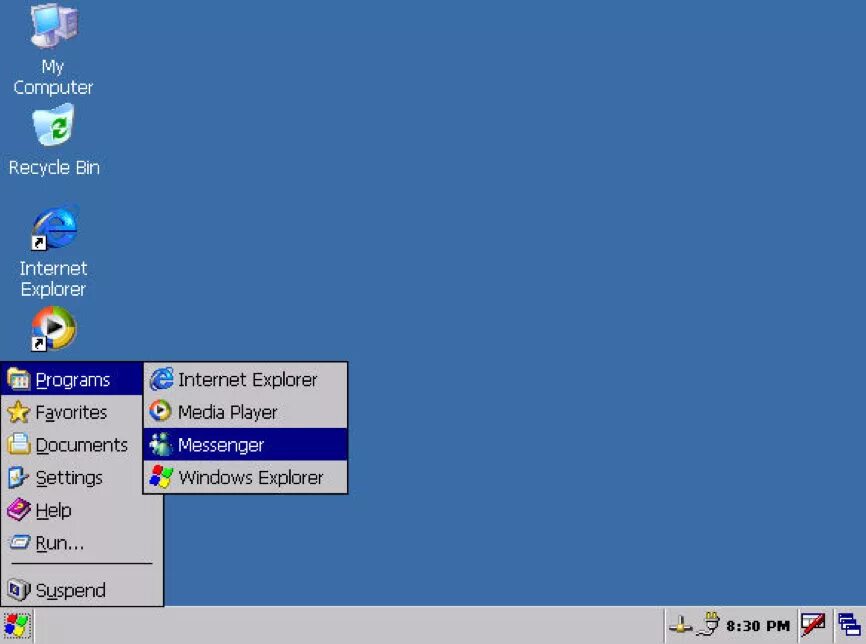
Task: Open Help from the Start menu
Action: pyautogui.click(x=52, y=510)
